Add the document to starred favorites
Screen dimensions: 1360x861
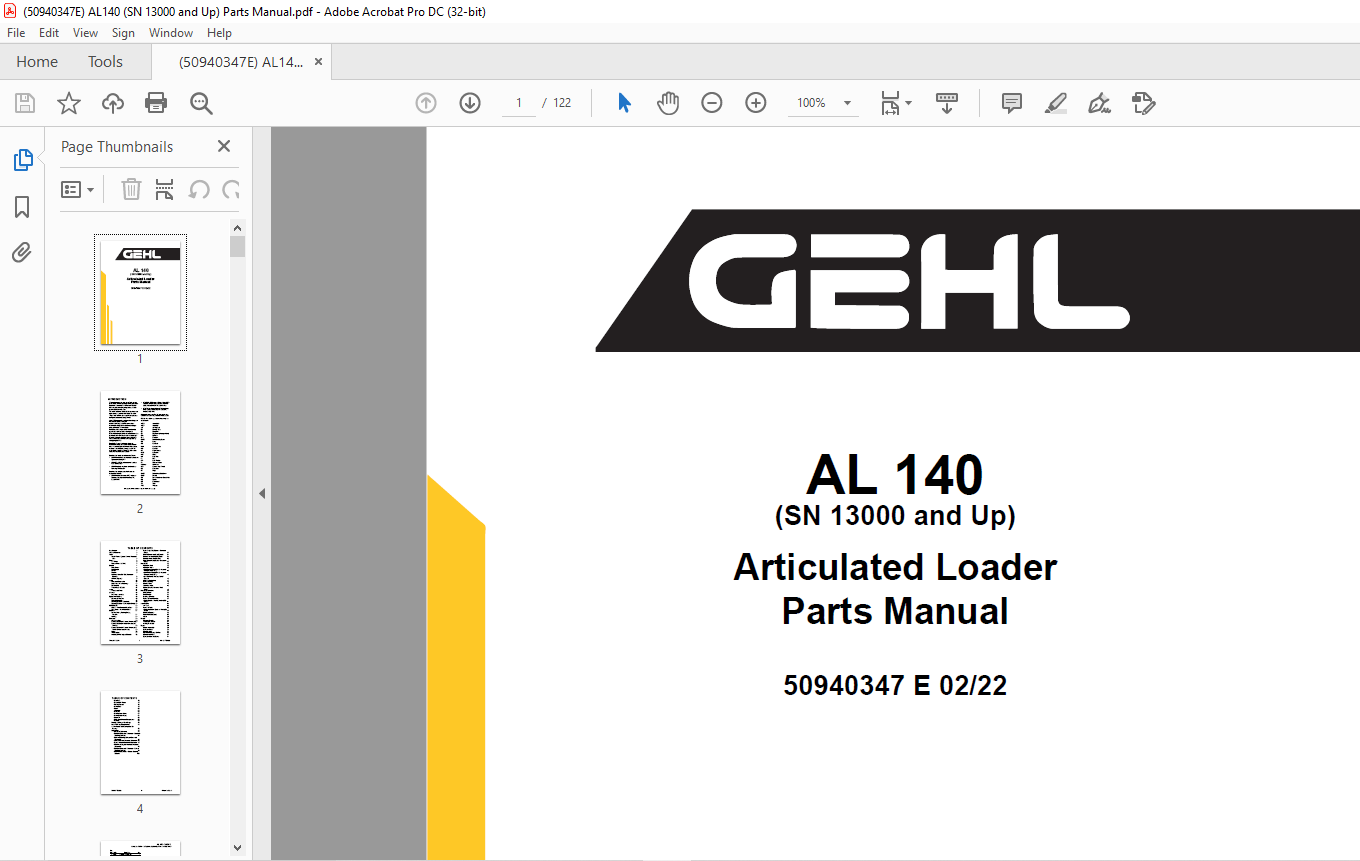(68, 103)
